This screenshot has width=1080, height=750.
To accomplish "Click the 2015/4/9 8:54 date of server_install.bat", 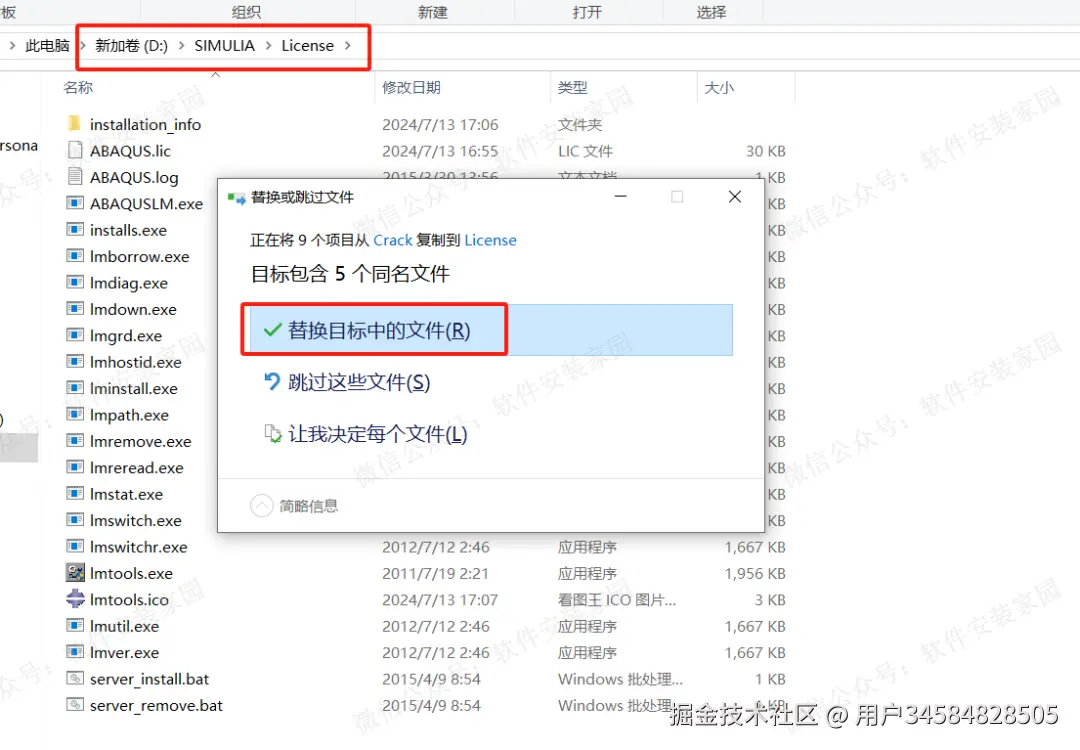I will (x=431, y=679).
